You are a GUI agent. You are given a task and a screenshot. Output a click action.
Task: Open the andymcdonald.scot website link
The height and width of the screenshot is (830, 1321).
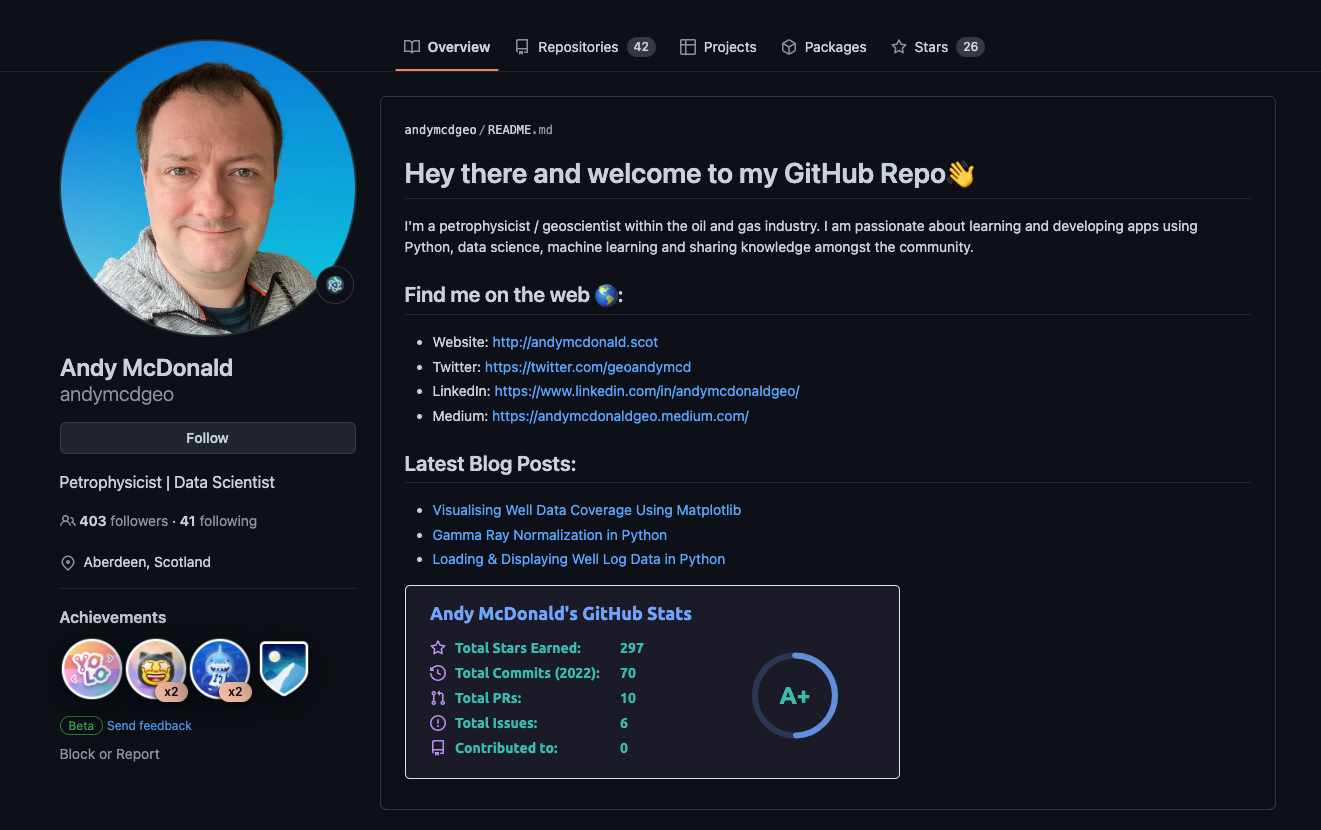click(x=575, y=342)
